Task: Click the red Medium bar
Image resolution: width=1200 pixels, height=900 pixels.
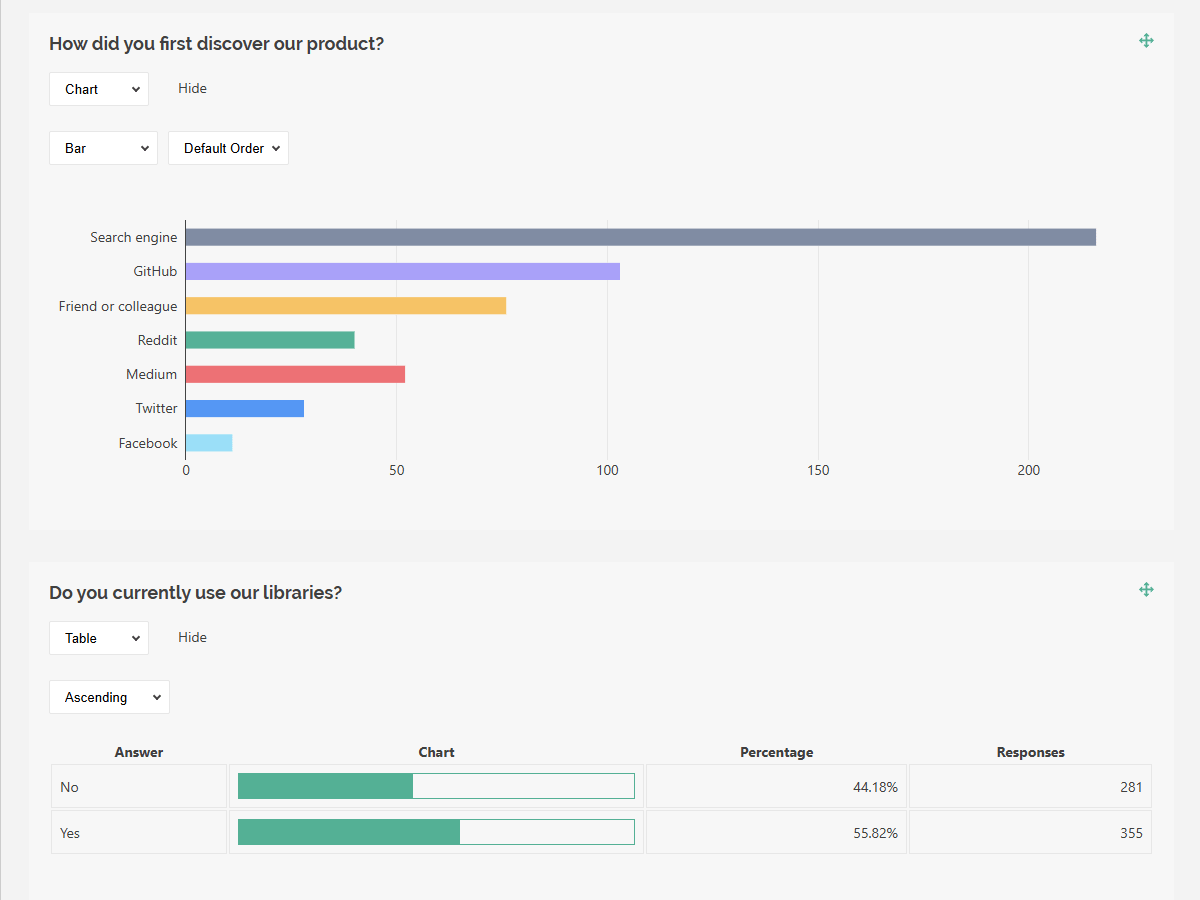Action: [295, 374]
